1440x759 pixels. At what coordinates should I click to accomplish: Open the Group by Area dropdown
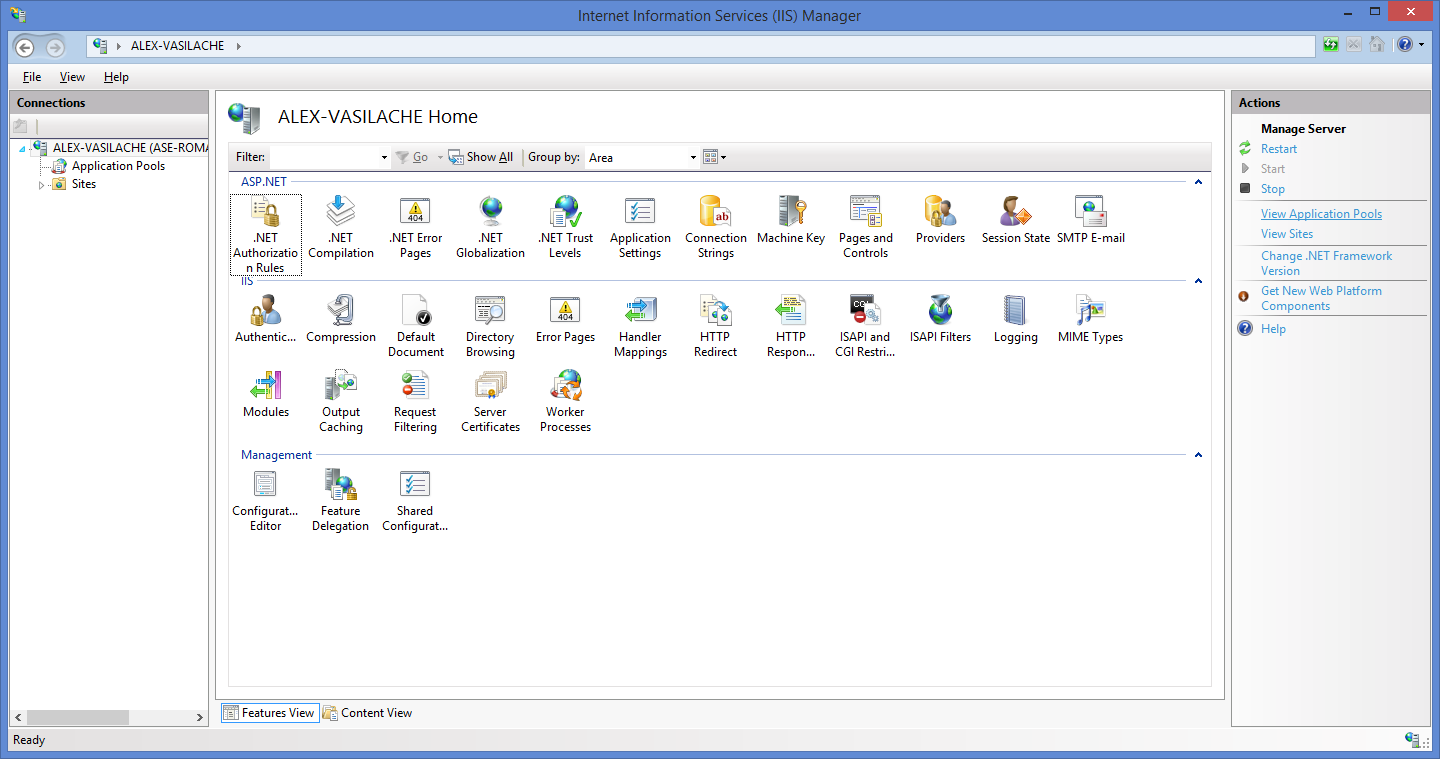coord(693,158)
